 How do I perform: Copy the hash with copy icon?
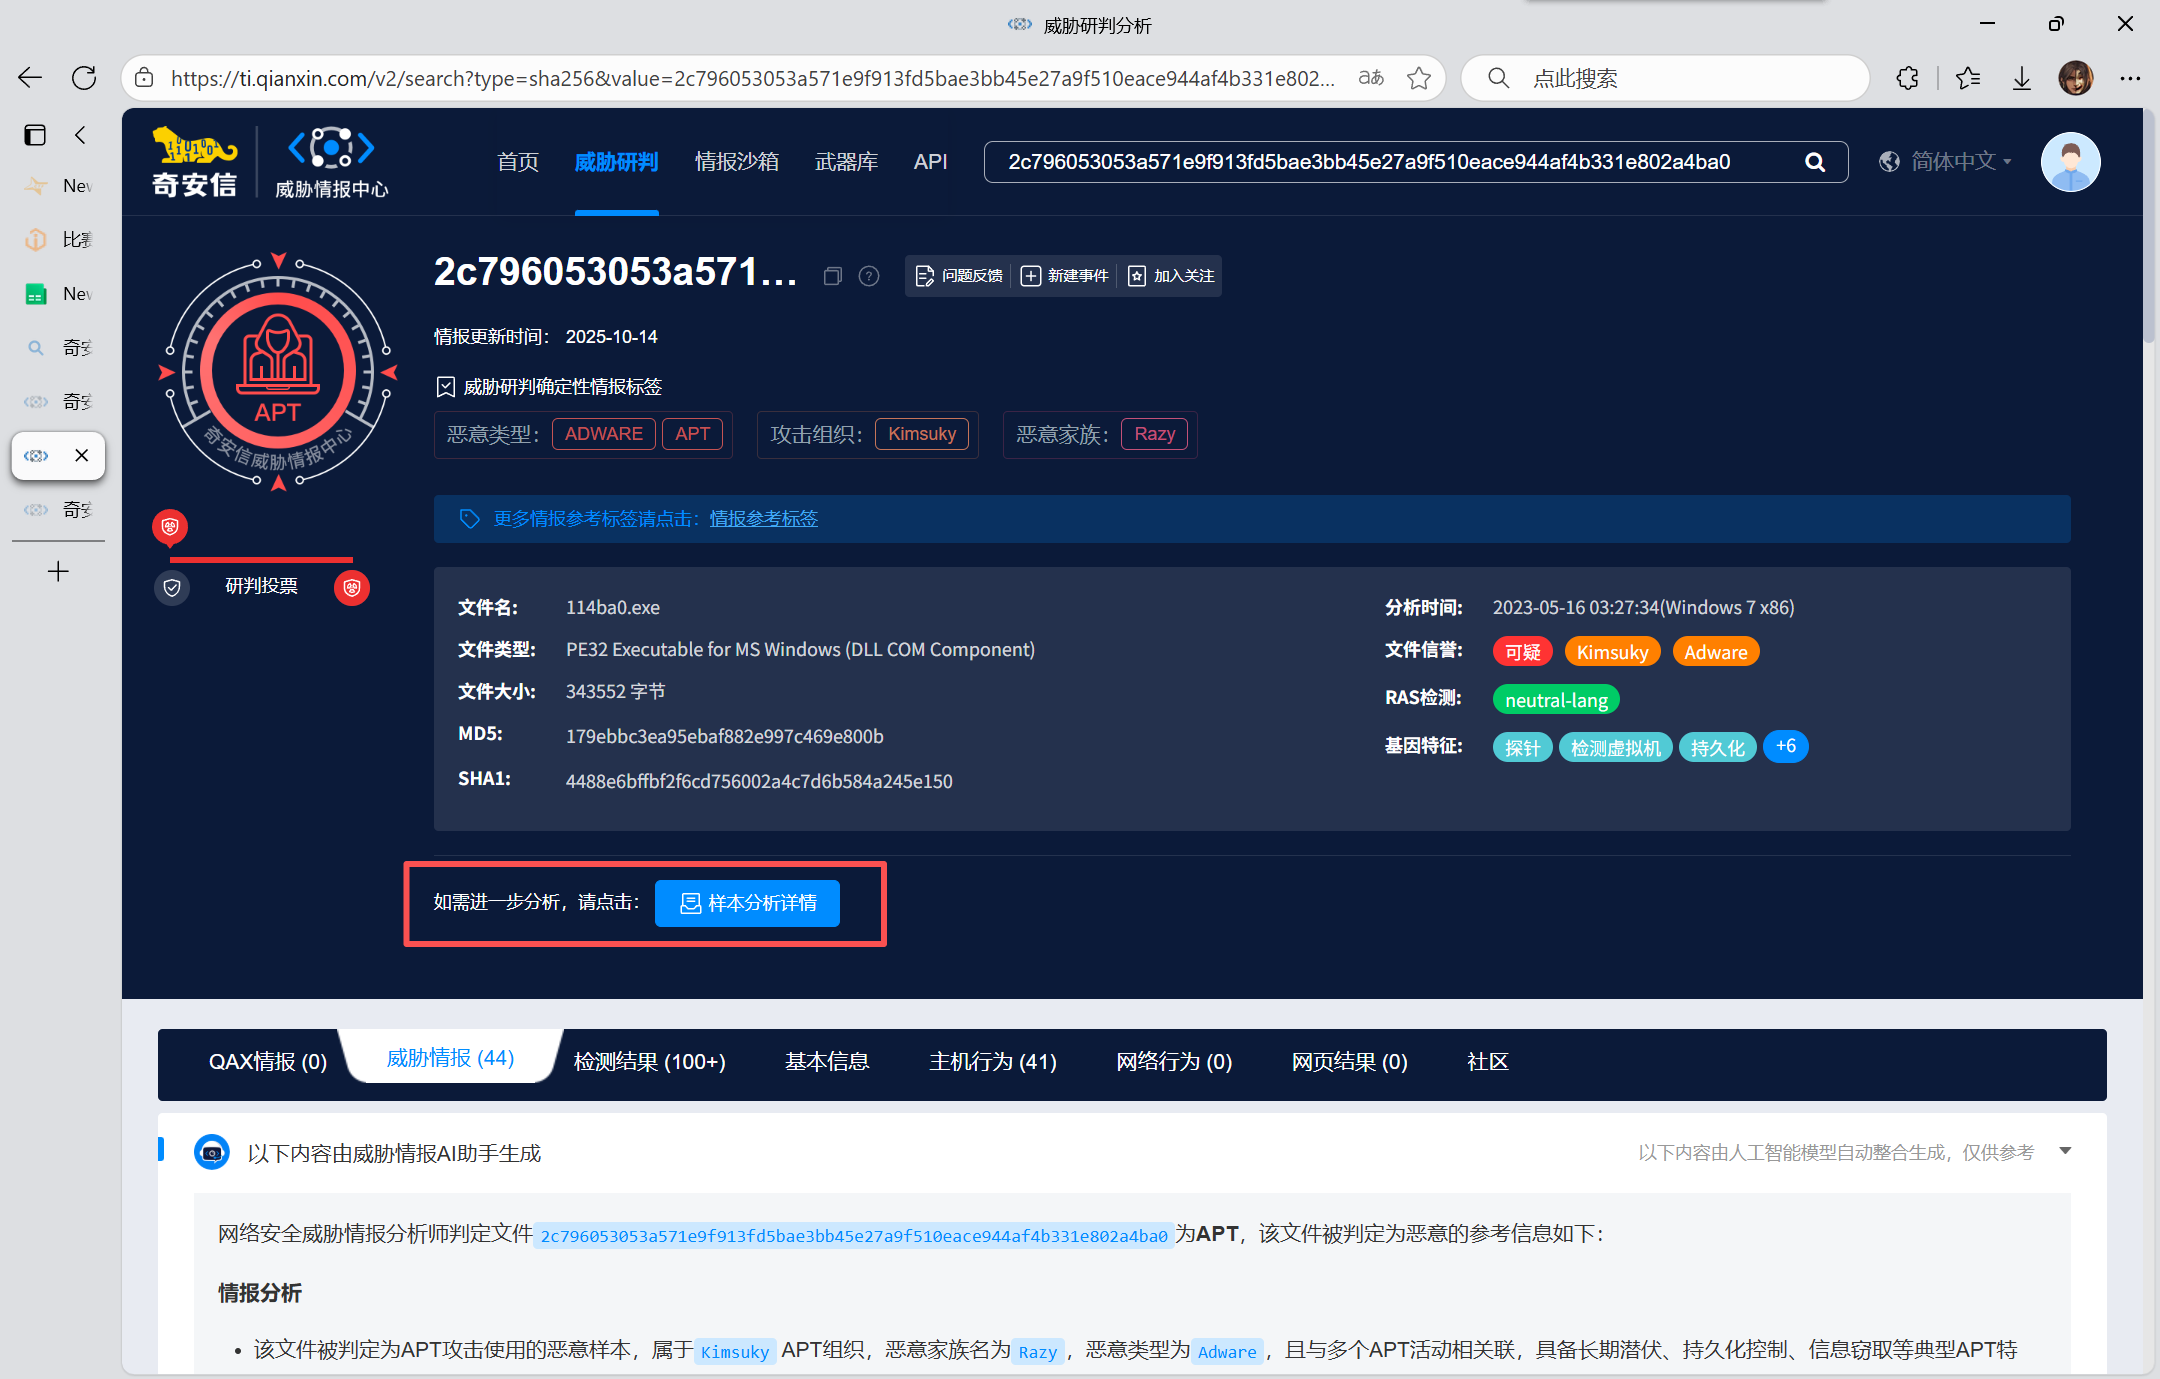coord(833,276)
